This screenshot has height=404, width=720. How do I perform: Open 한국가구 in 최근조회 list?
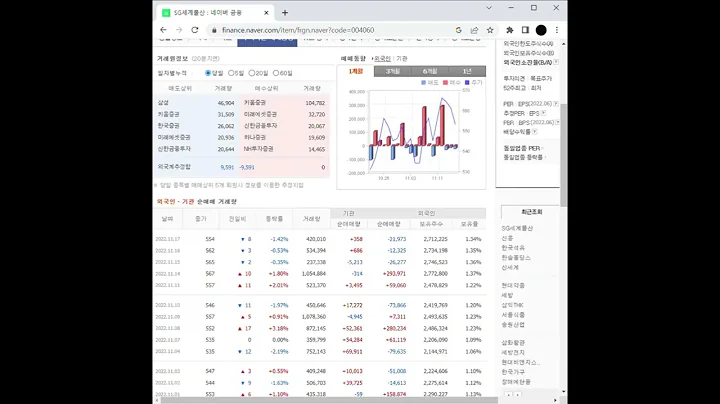tap(513, 372)
